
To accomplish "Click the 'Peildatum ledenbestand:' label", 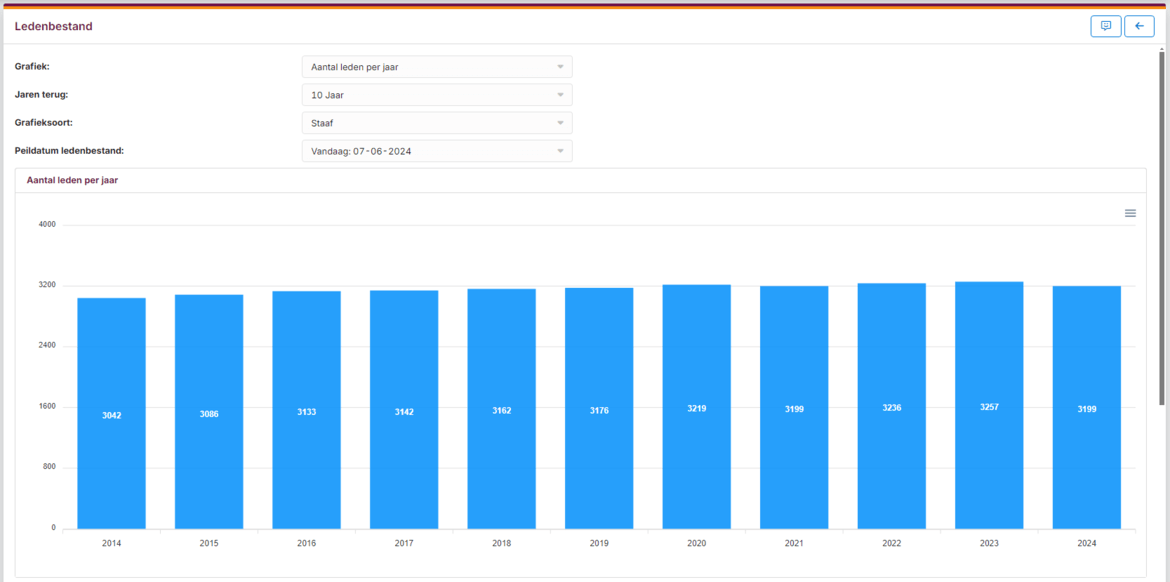I will click(x=69, y=150).
